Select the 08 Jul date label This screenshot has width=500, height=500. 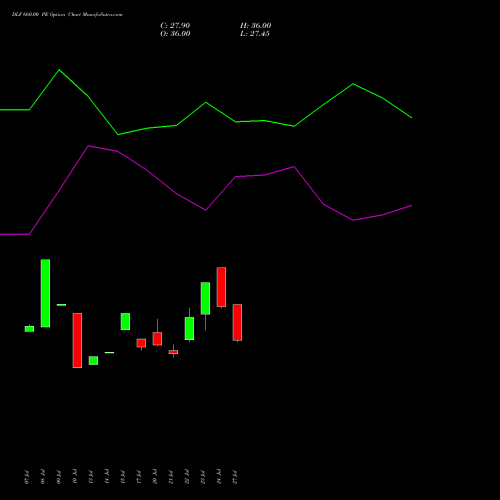point(43,477)
